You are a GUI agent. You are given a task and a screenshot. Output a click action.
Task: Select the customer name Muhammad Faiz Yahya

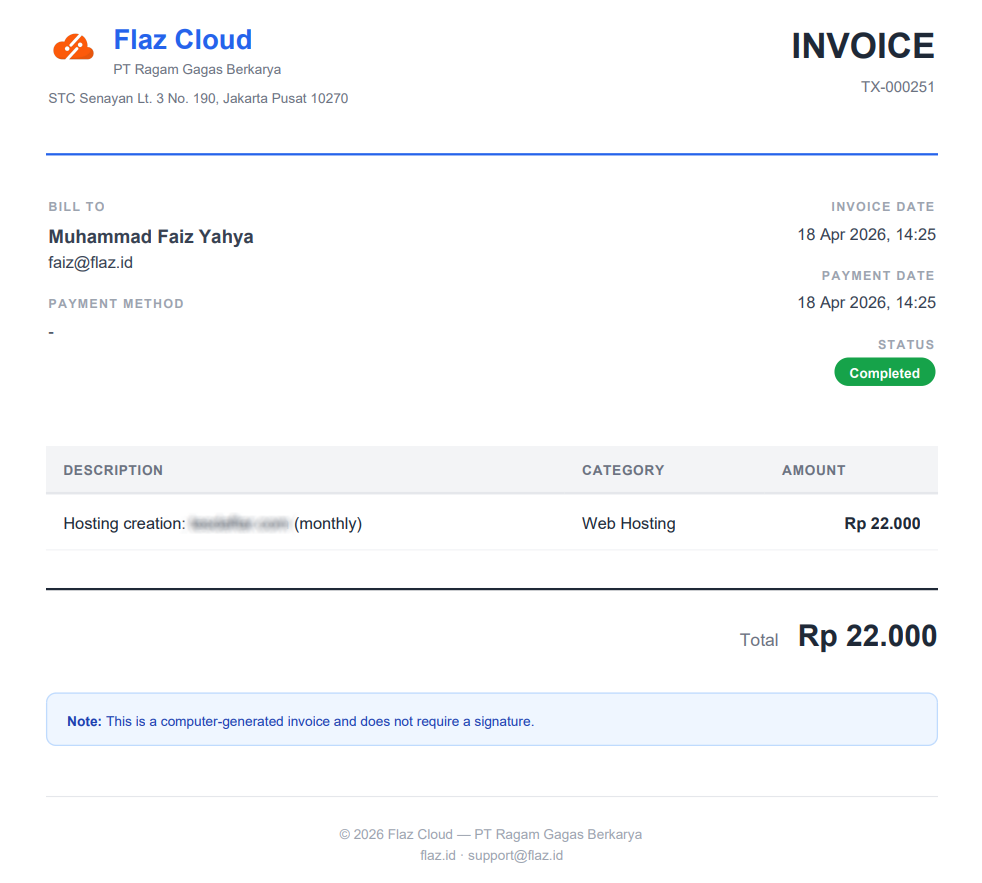click(151, 237)
